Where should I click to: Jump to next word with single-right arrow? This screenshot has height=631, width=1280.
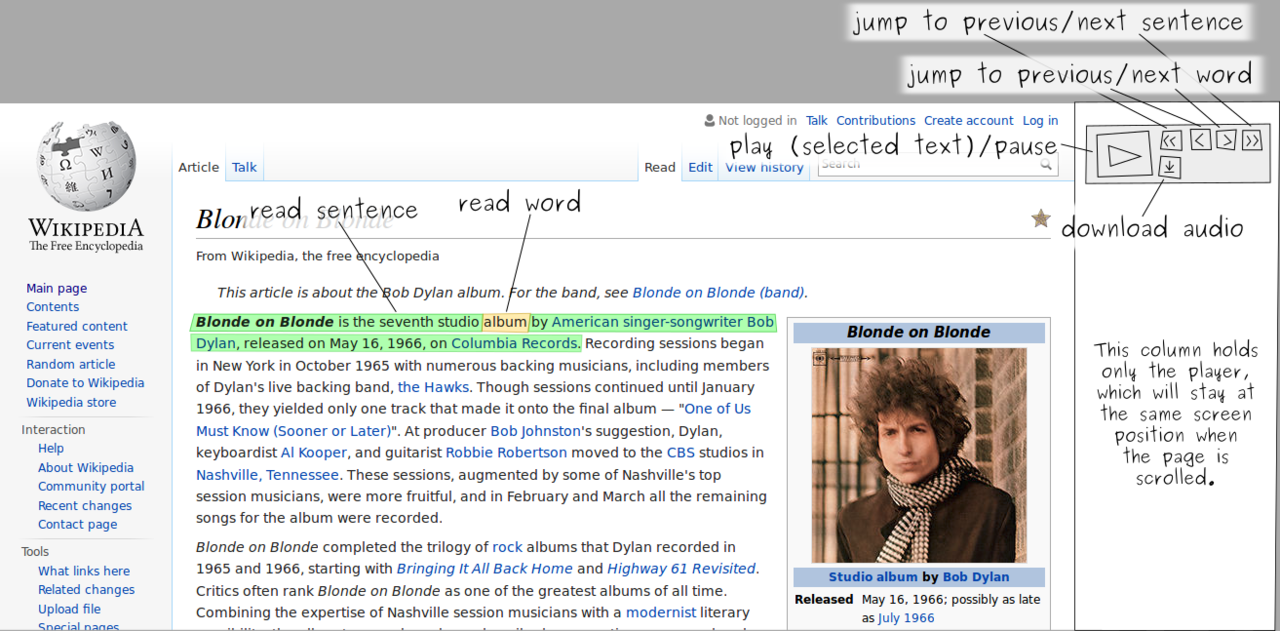coord(1226,140)
